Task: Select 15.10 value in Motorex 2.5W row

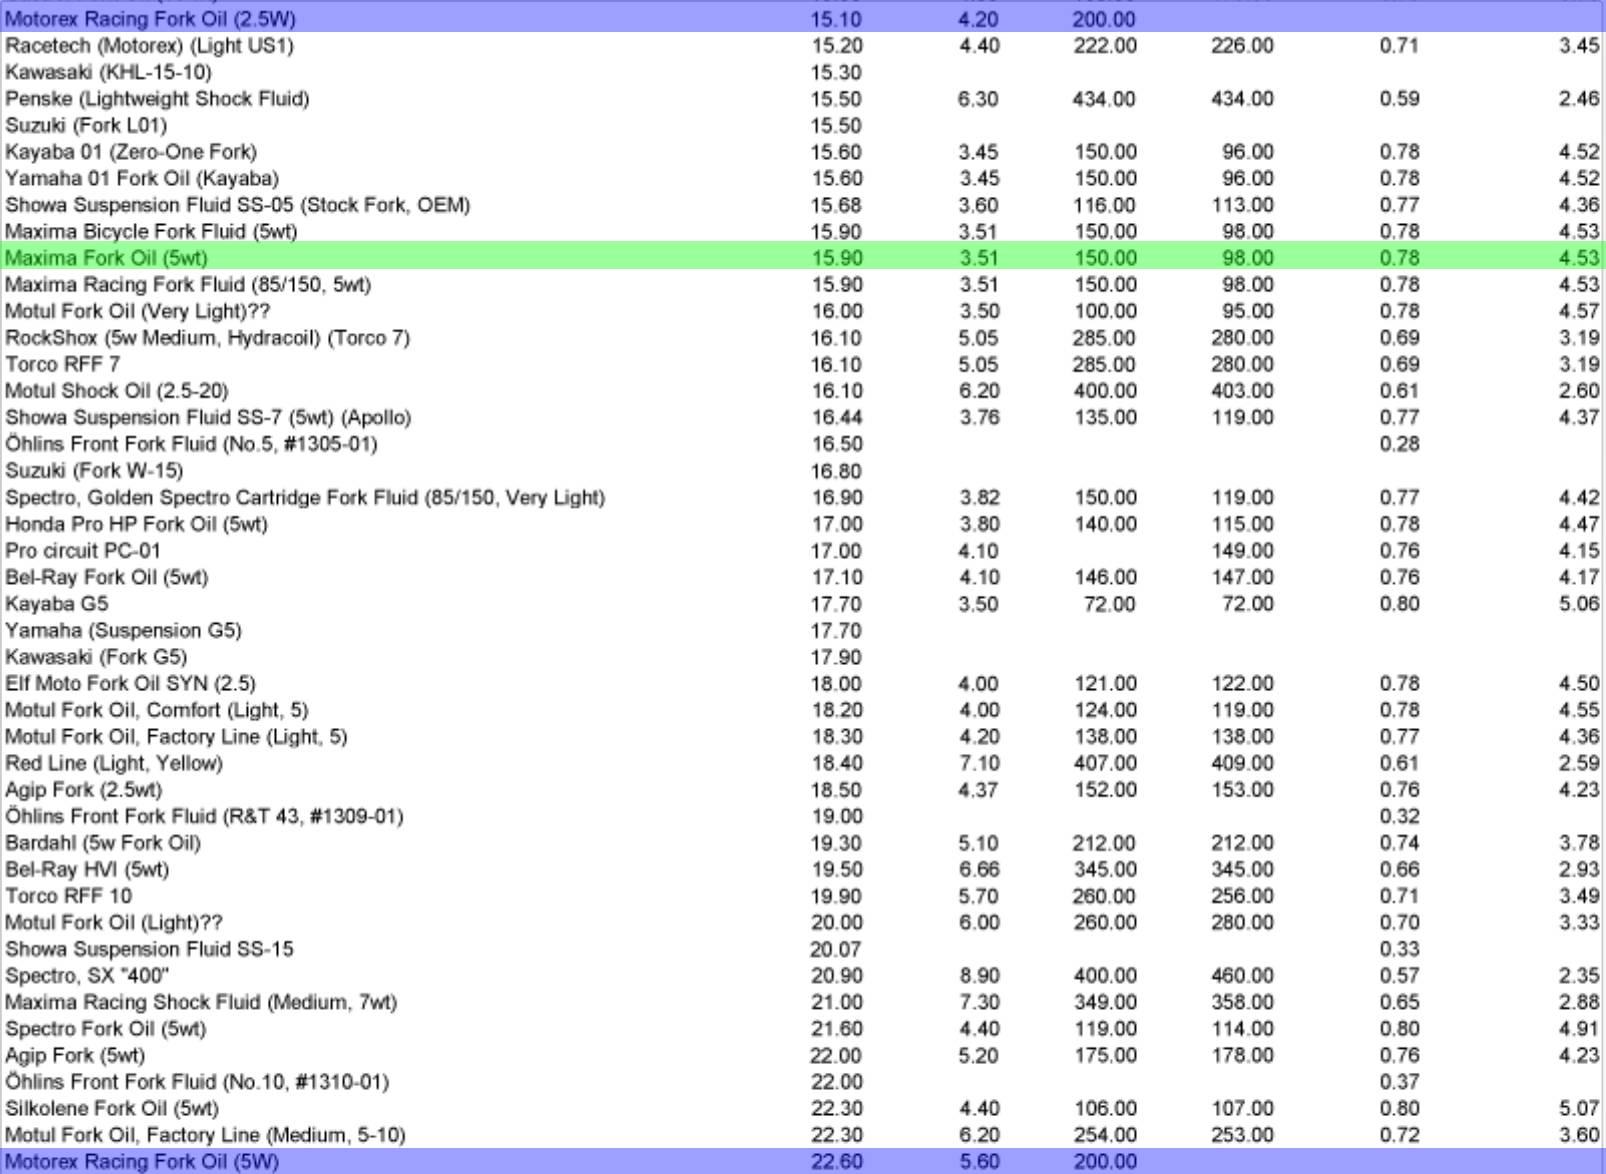Action: coord(836,19)
